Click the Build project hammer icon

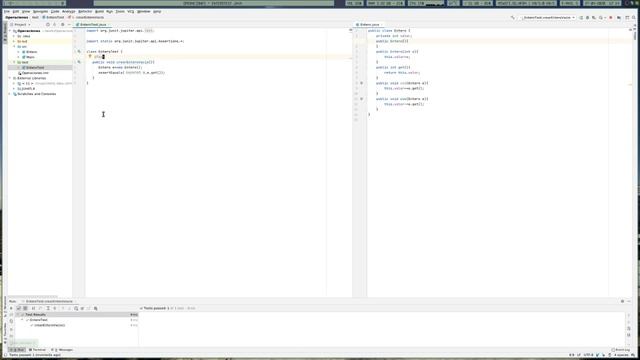[513, 18]
